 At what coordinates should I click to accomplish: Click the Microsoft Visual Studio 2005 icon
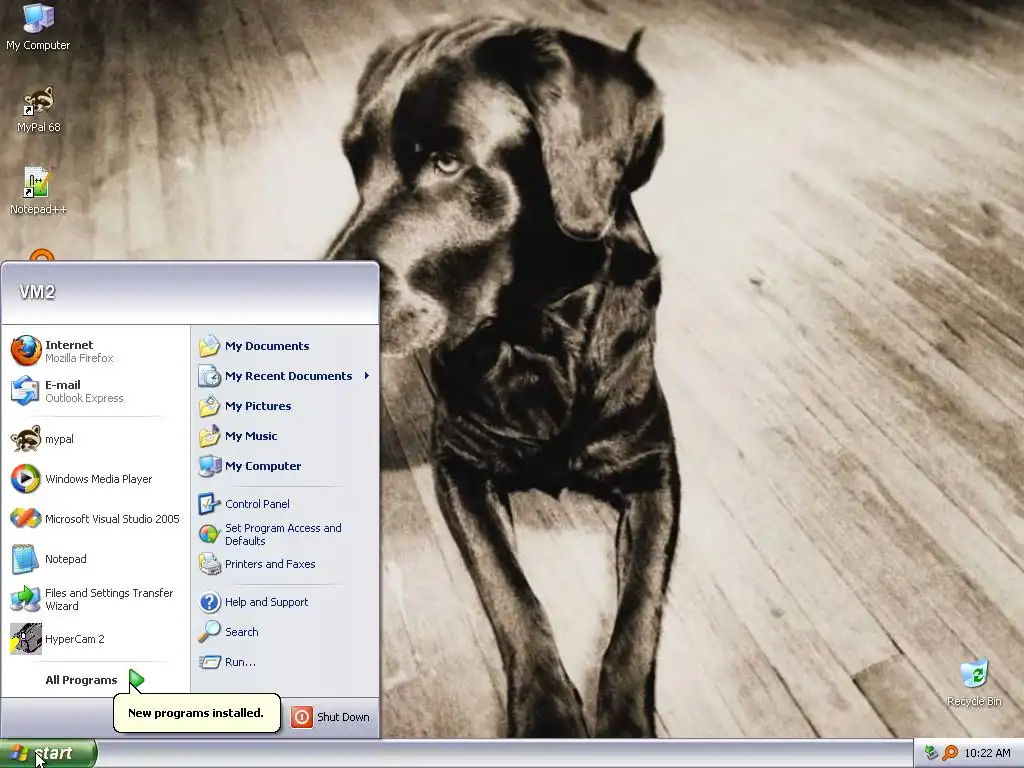pos(25,519)
